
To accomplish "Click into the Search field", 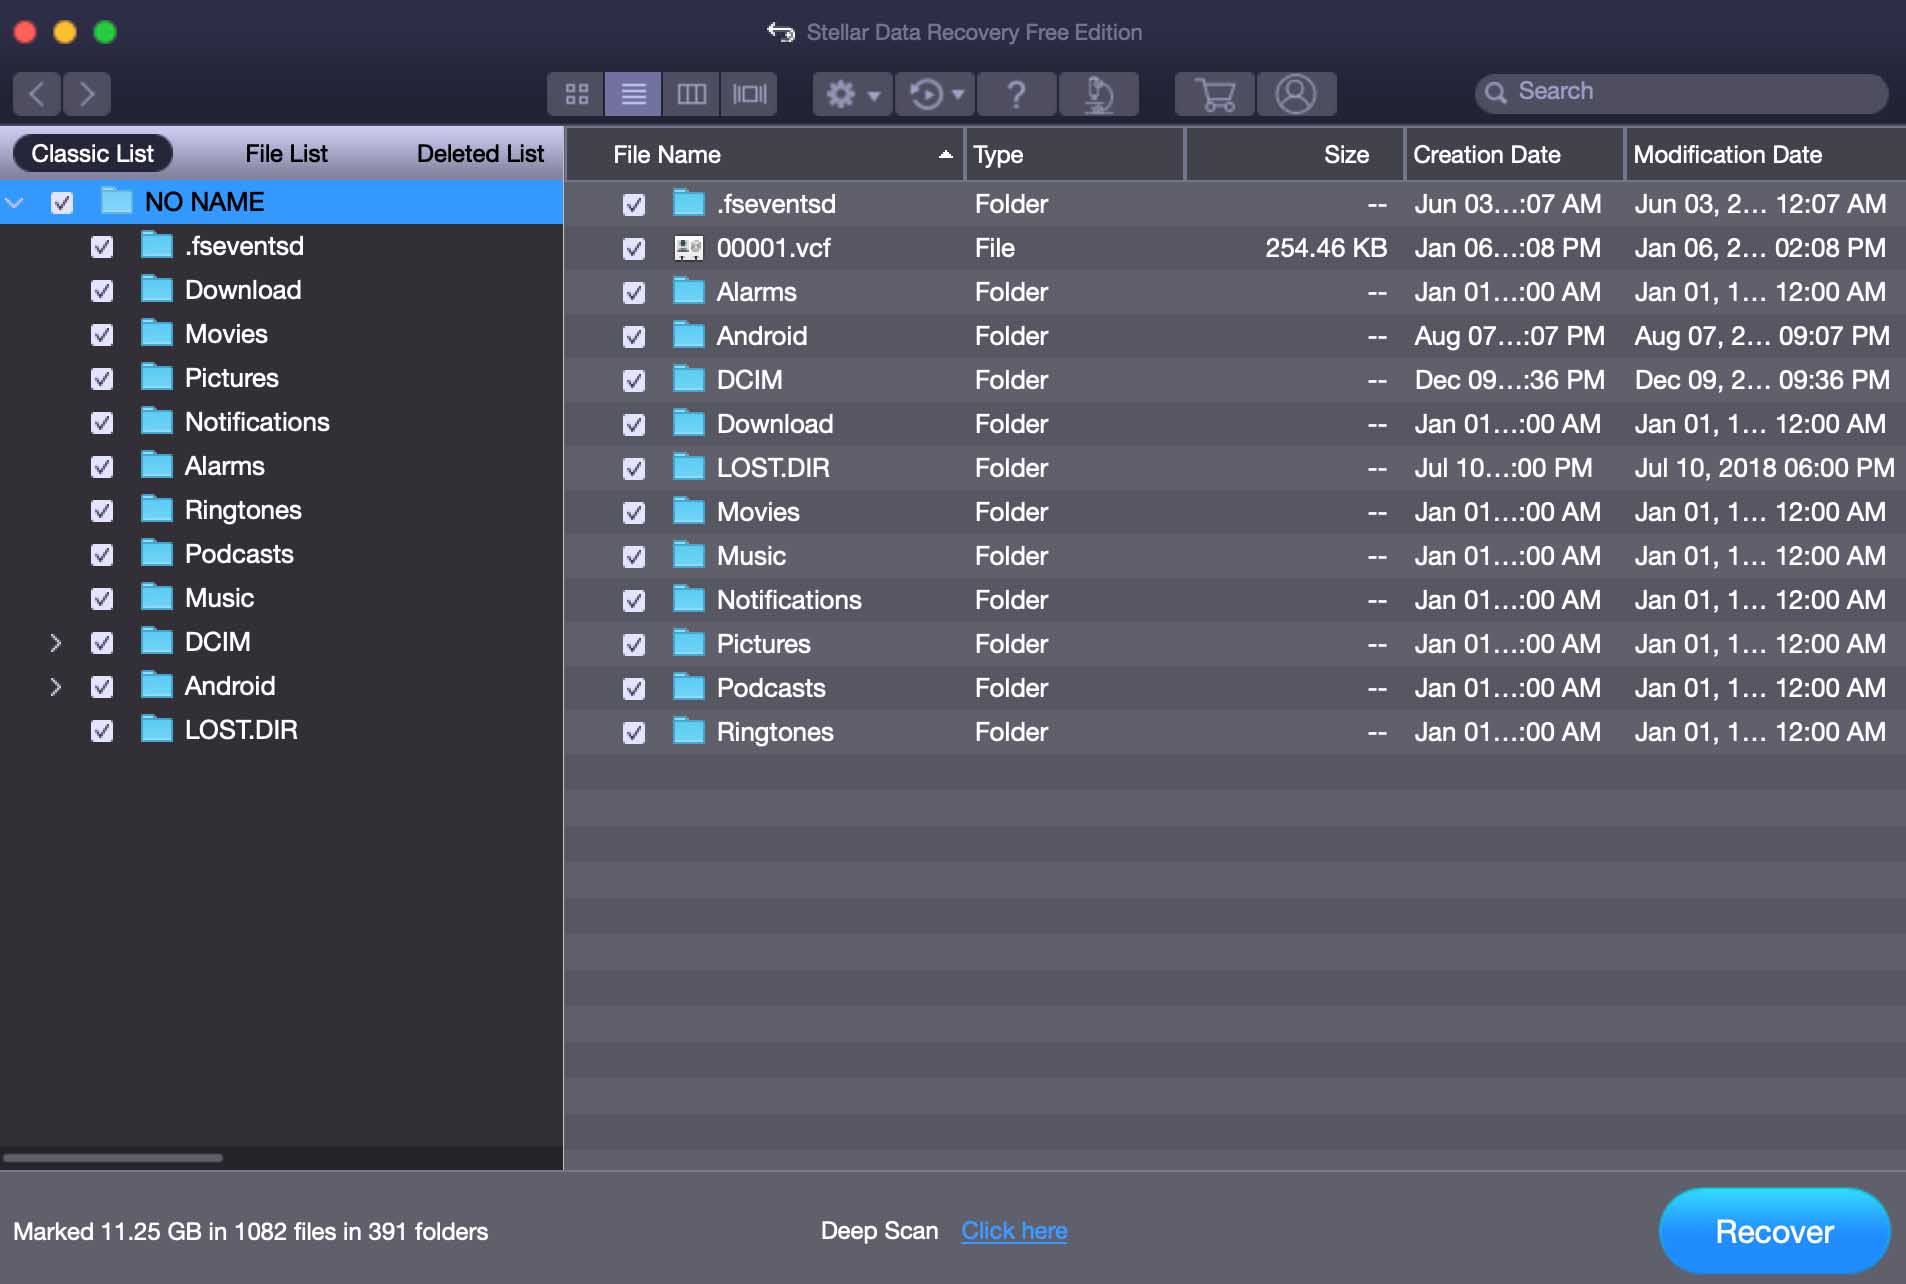I will click(1681, 93).
